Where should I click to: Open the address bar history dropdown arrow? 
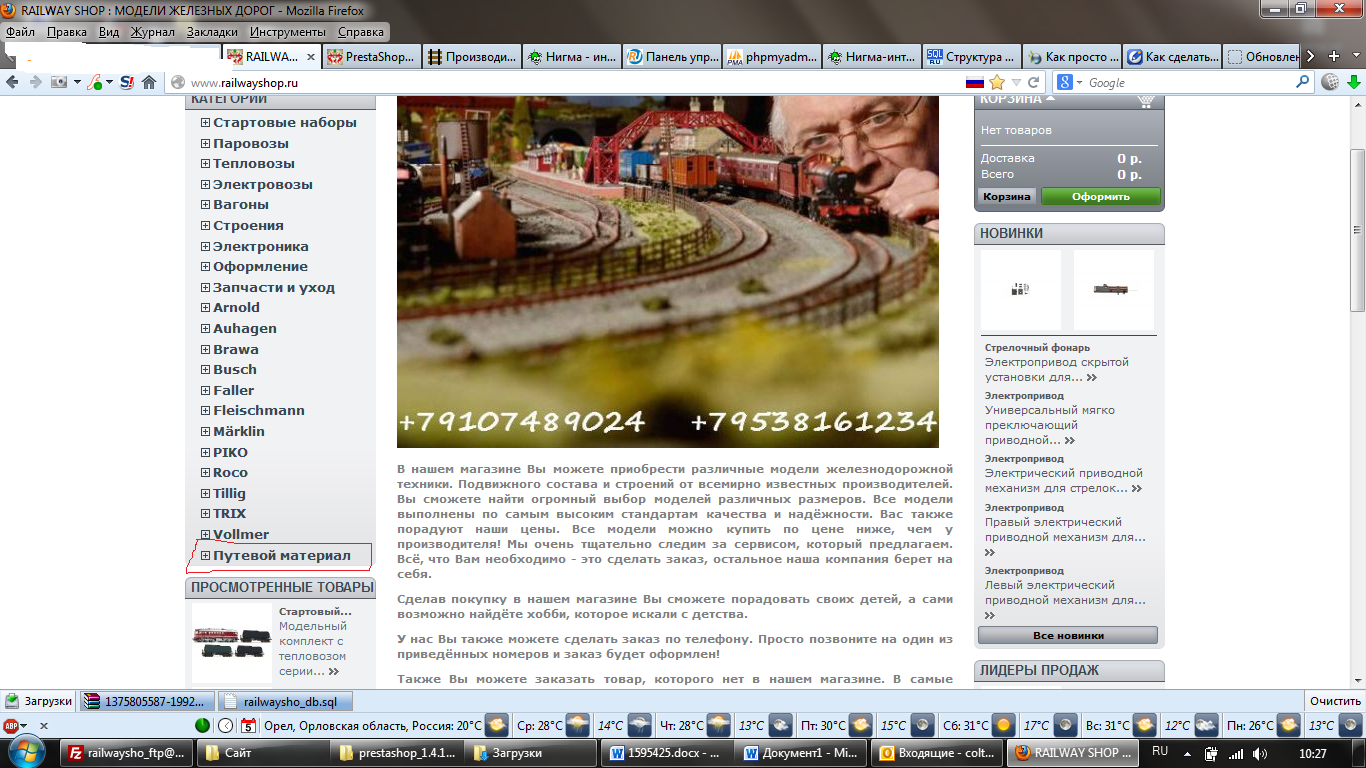[1016, 82]
